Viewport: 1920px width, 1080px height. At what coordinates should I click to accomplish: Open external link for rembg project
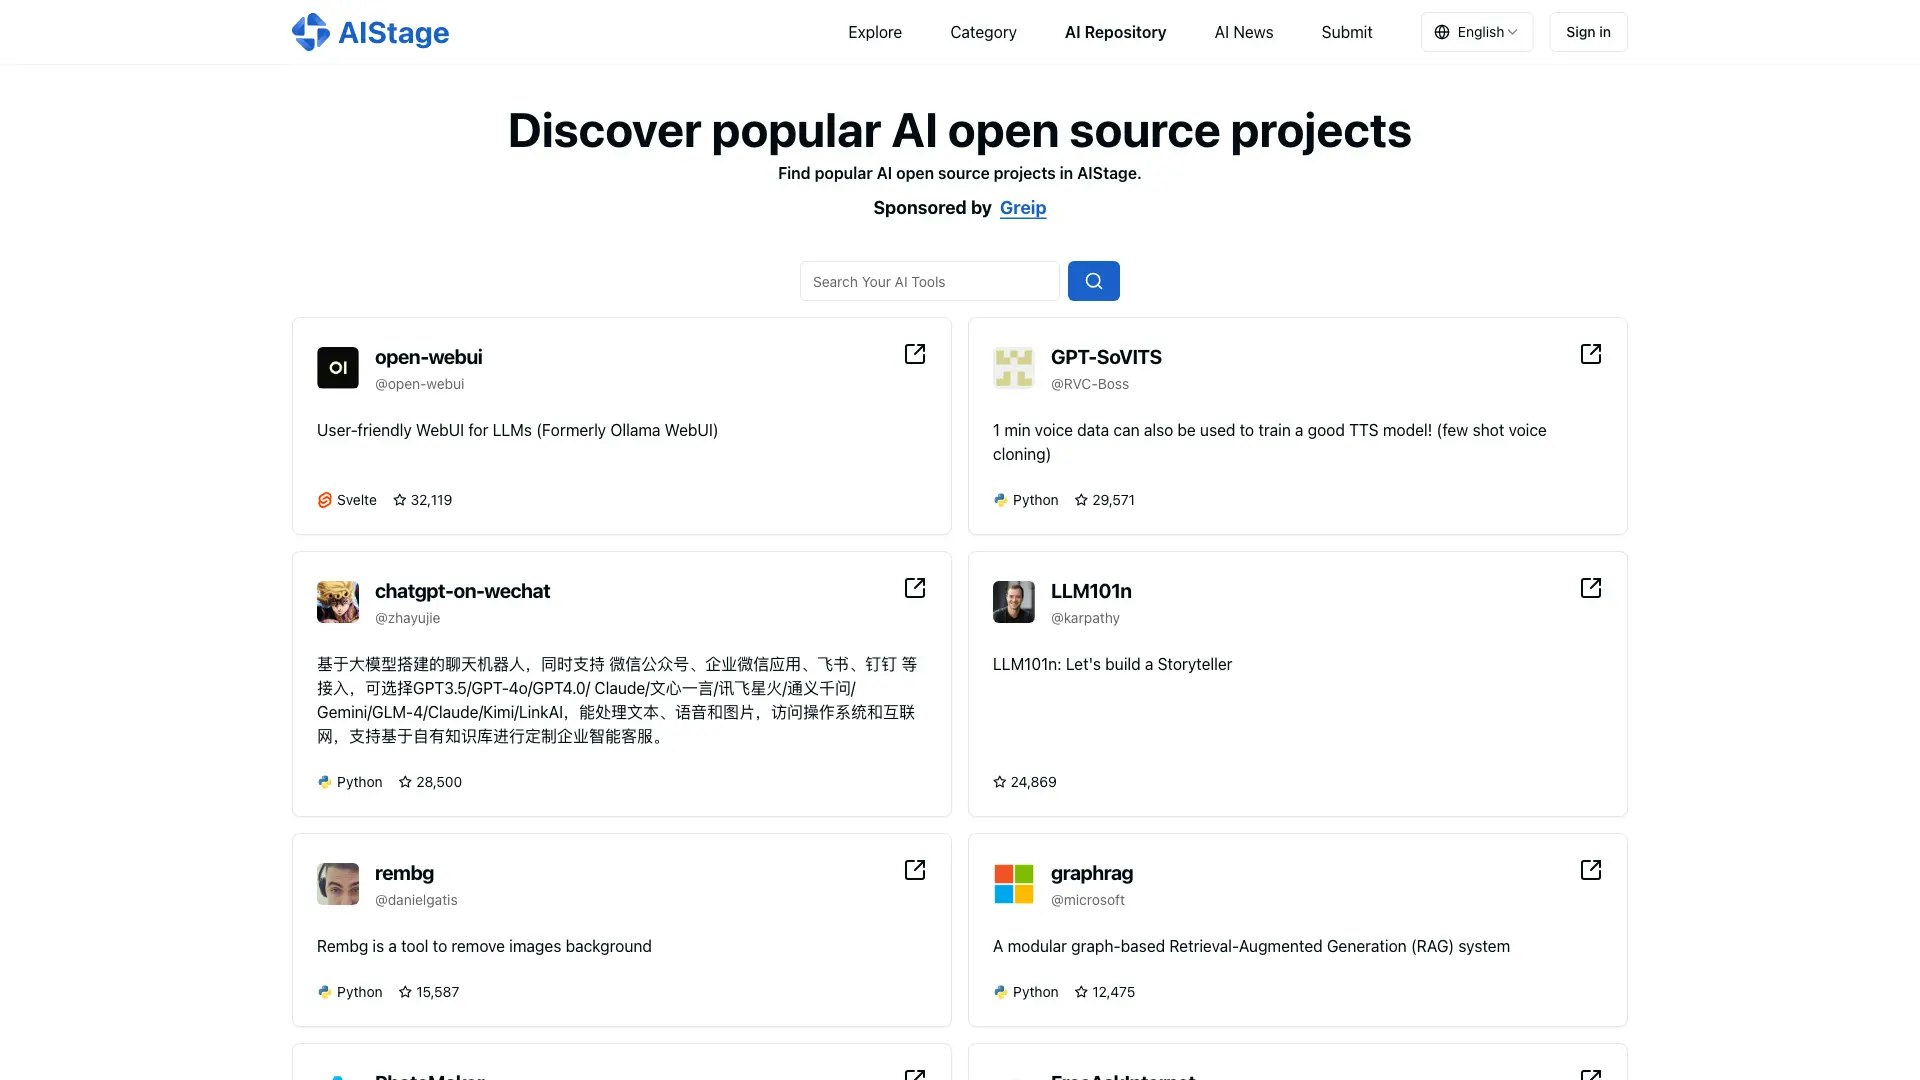[x=914, y=870]
